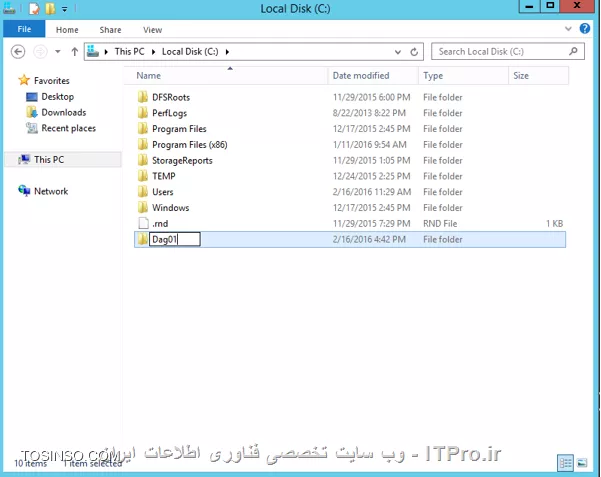Switch to the Home ribbon tab

(67, 30)
